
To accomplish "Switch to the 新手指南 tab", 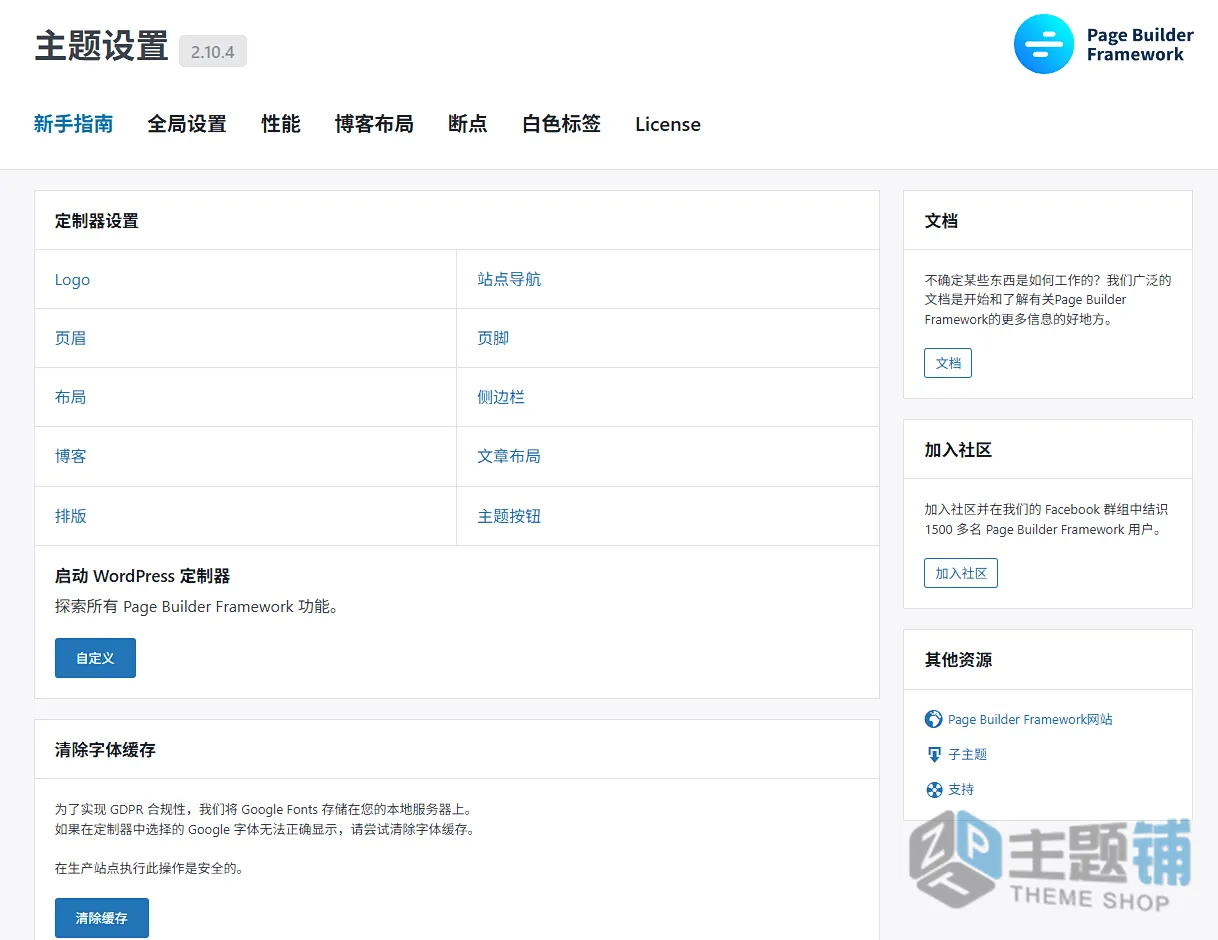I will 73,124.
